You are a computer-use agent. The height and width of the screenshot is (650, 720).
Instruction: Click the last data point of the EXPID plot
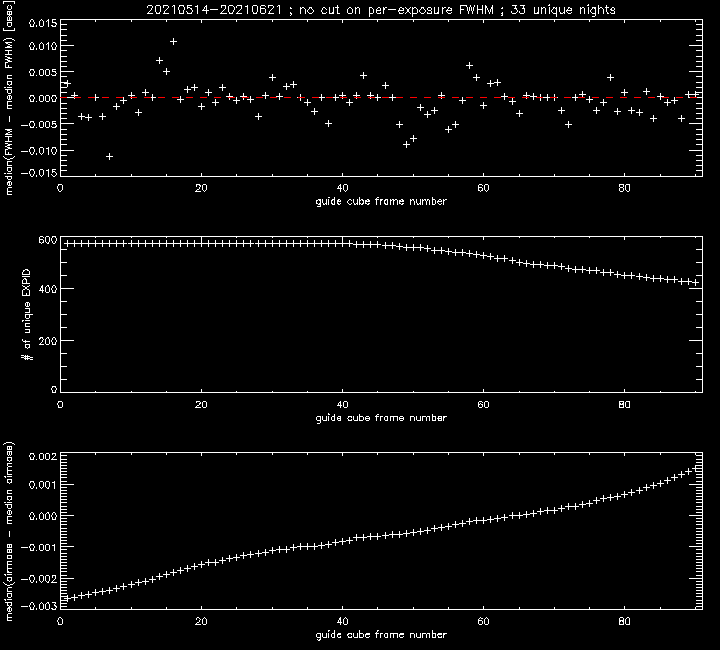point(696,283)
